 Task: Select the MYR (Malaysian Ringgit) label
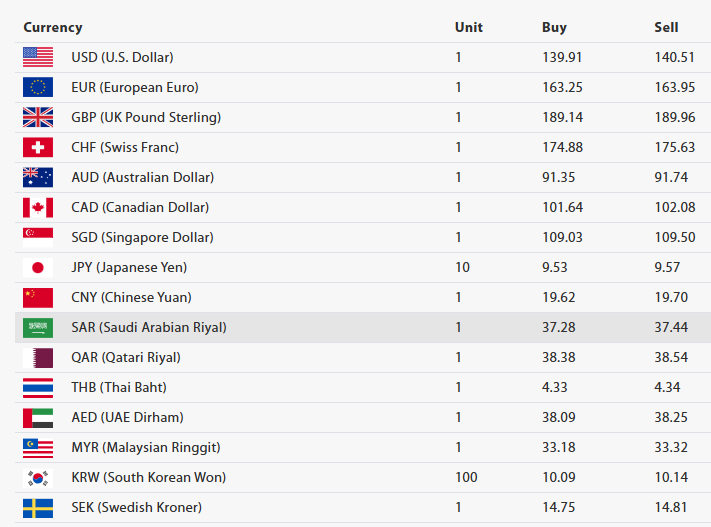146,447
